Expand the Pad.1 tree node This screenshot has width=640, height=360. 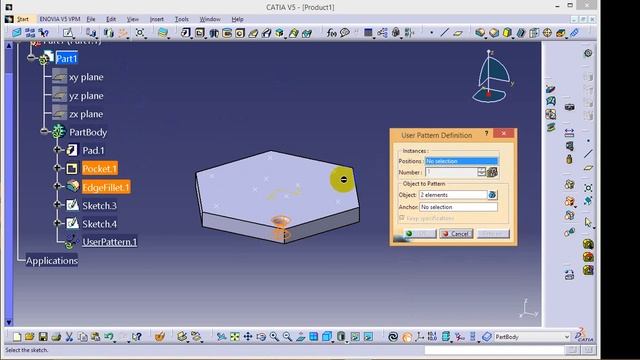pos(58,150)
